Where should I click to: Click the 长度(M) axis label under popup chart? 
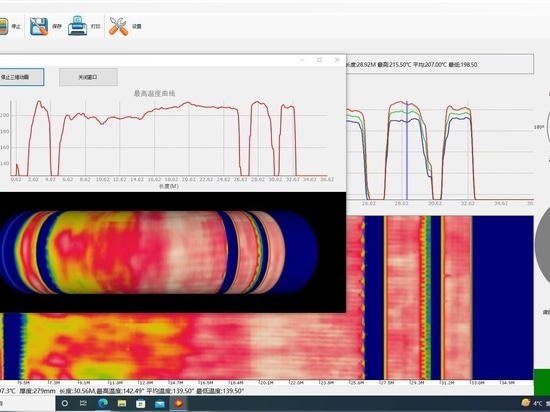pyautogui.click(x=169, y=186)
